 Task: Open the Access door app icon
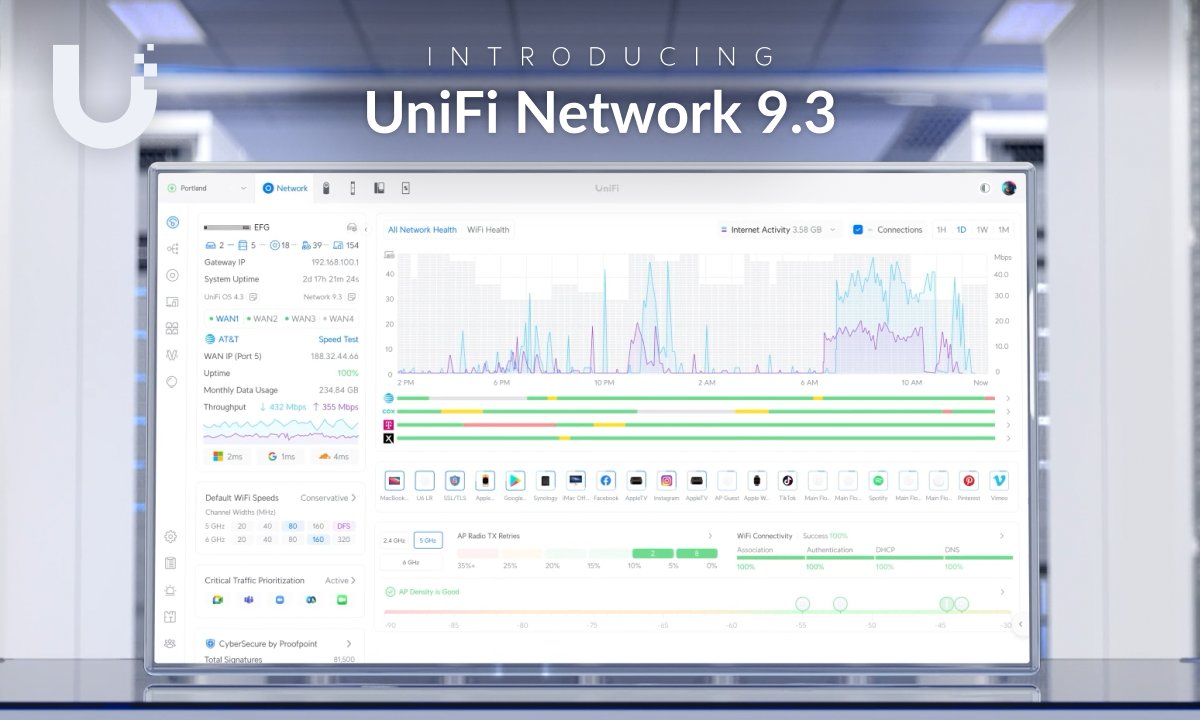pos(352,188)
